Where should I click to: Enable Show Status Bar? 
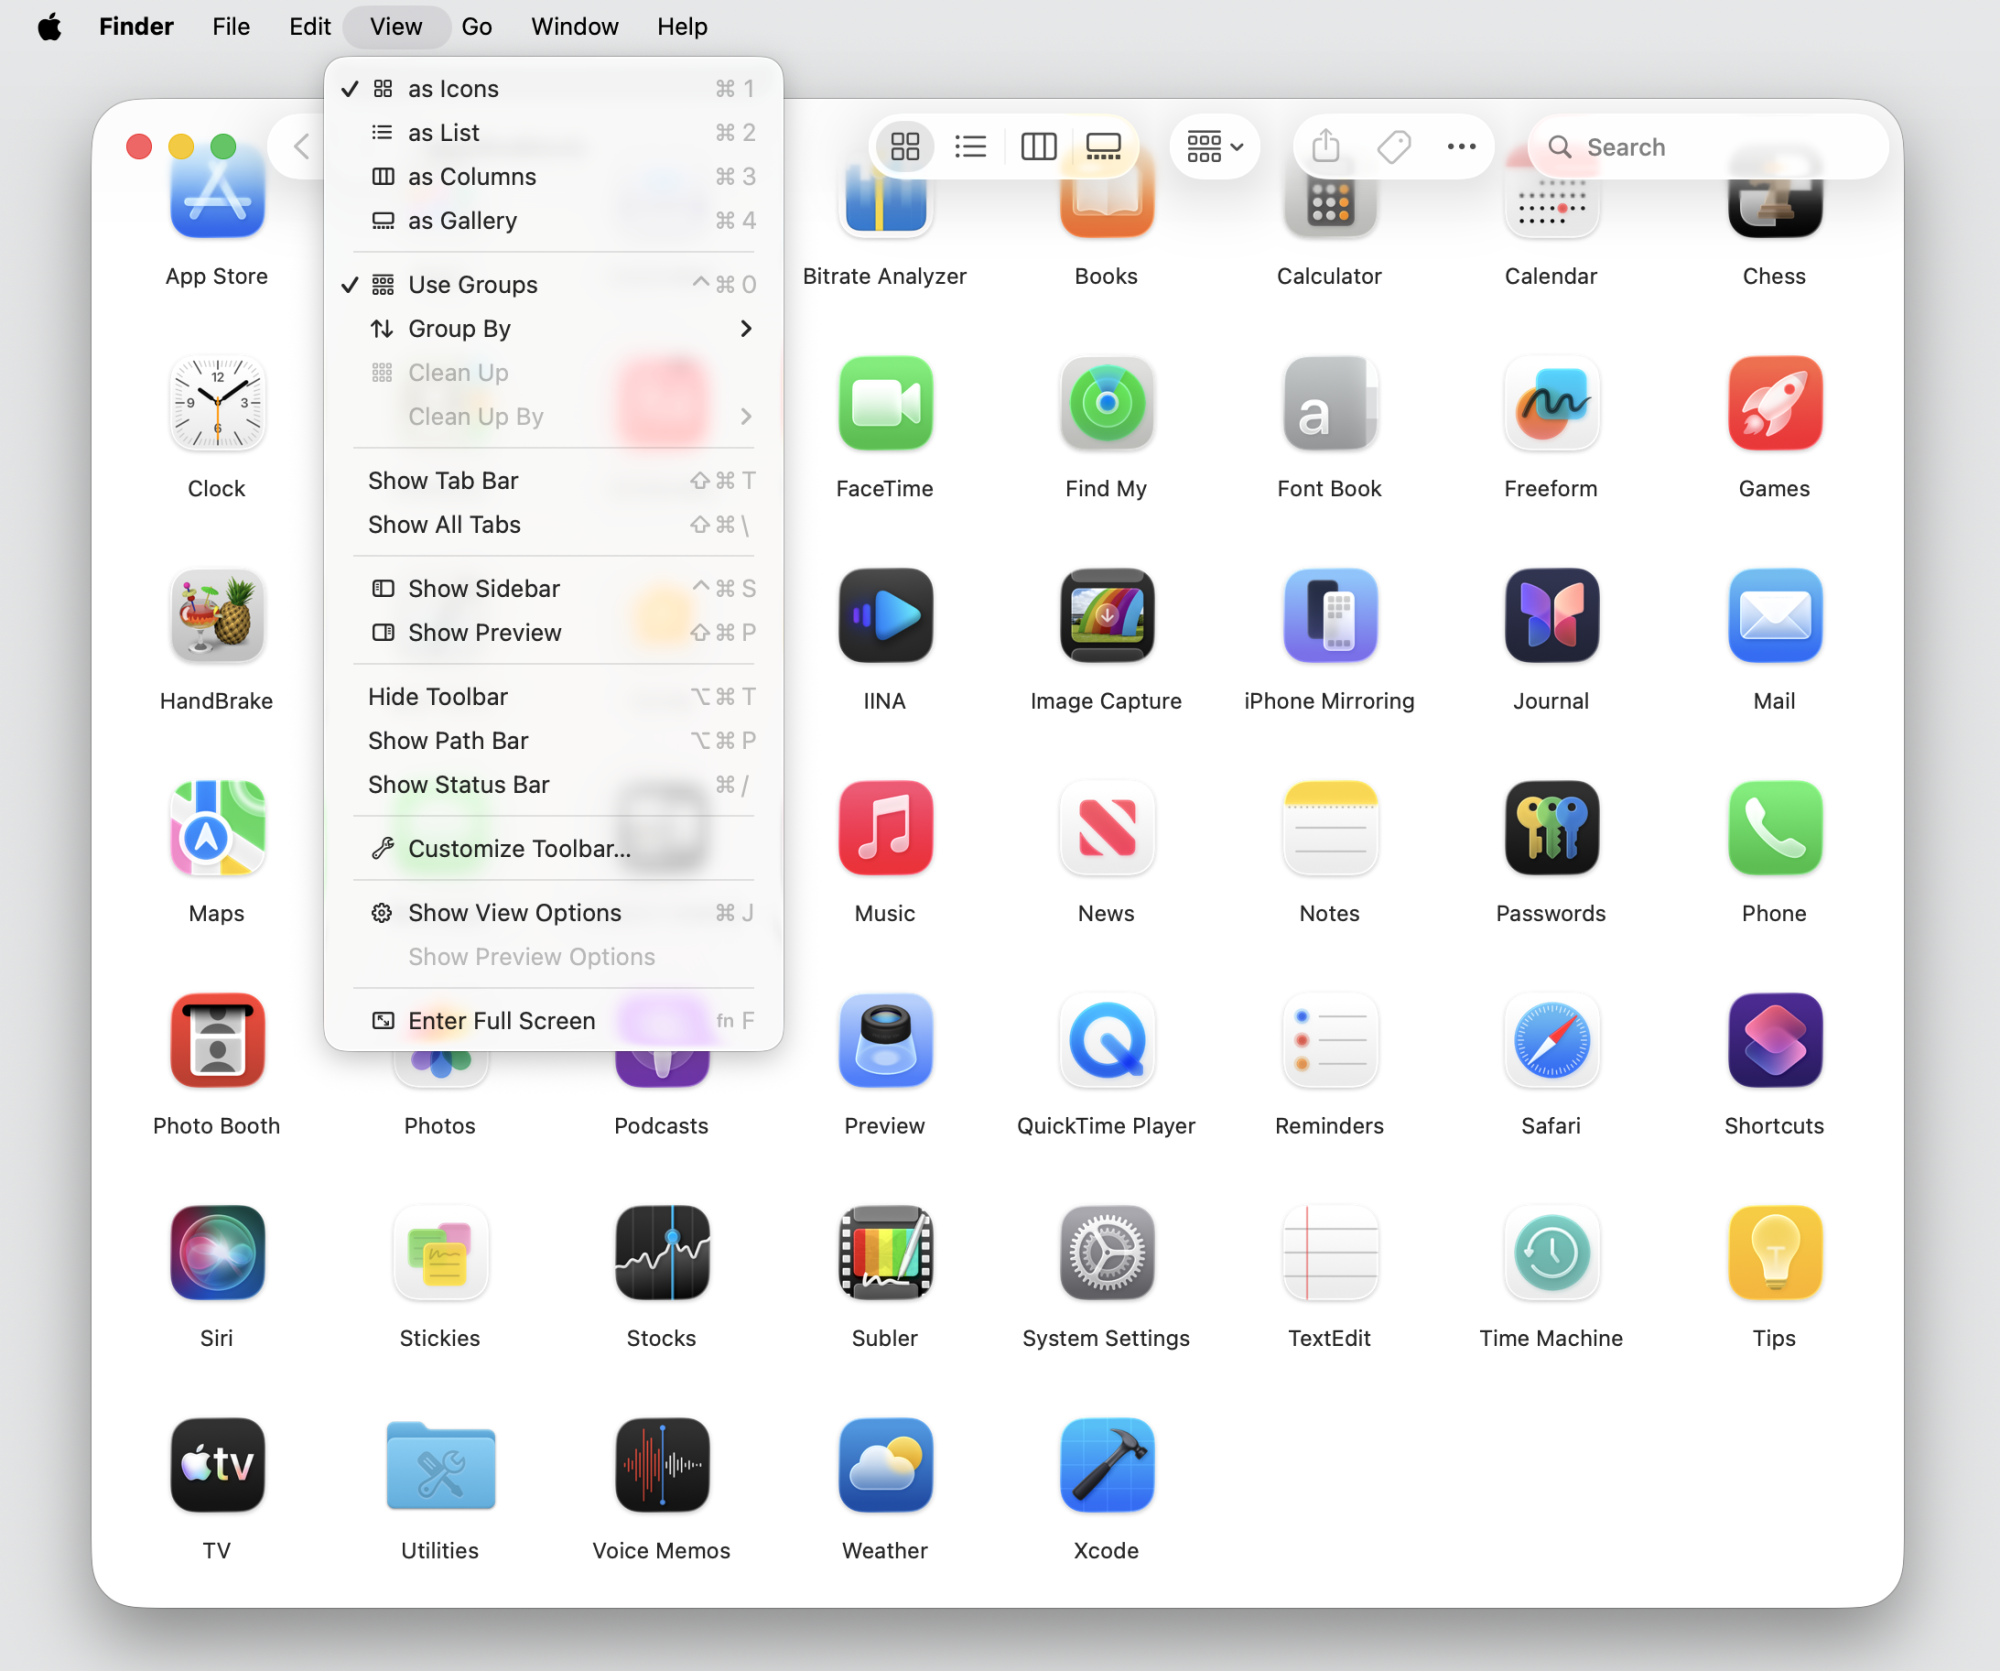click(x=458, y=785)
